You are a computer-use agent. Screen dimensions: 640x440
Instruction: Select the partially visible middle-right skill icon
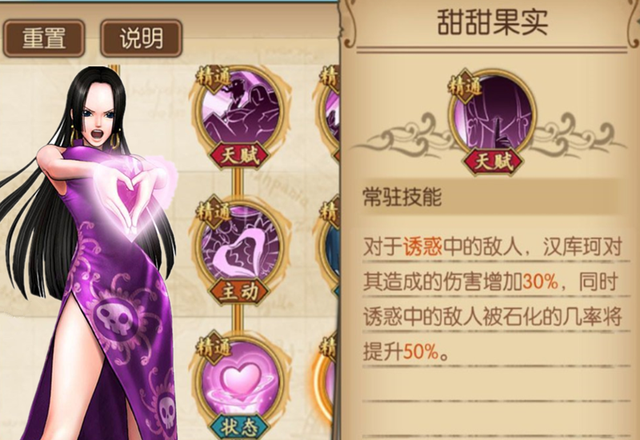[329, 244]
